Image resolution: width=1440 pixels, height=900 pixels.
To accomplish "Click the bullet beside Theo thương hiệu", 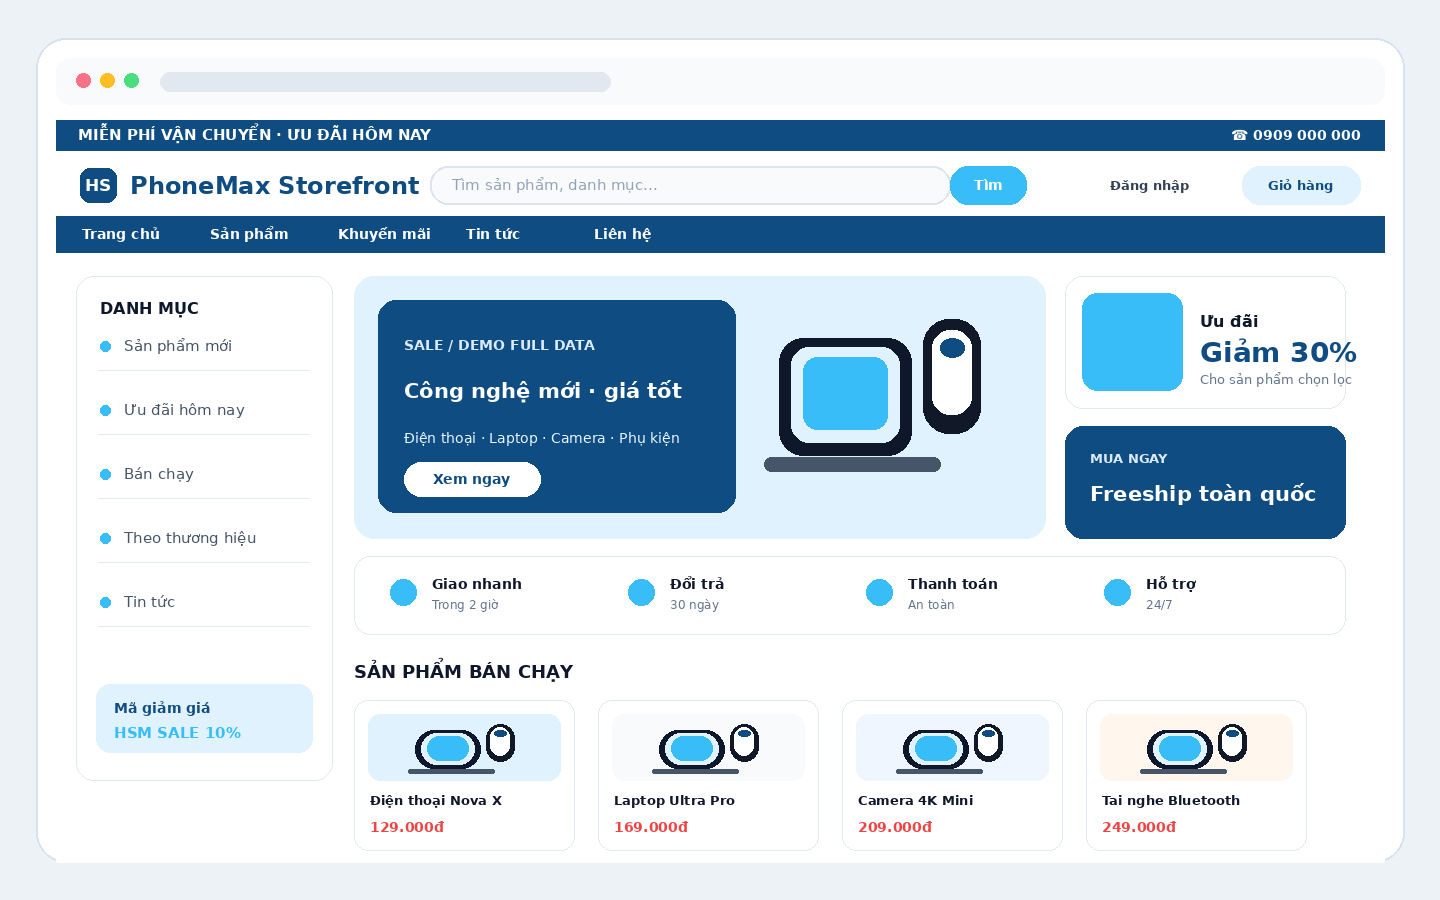I will (105, 538).
